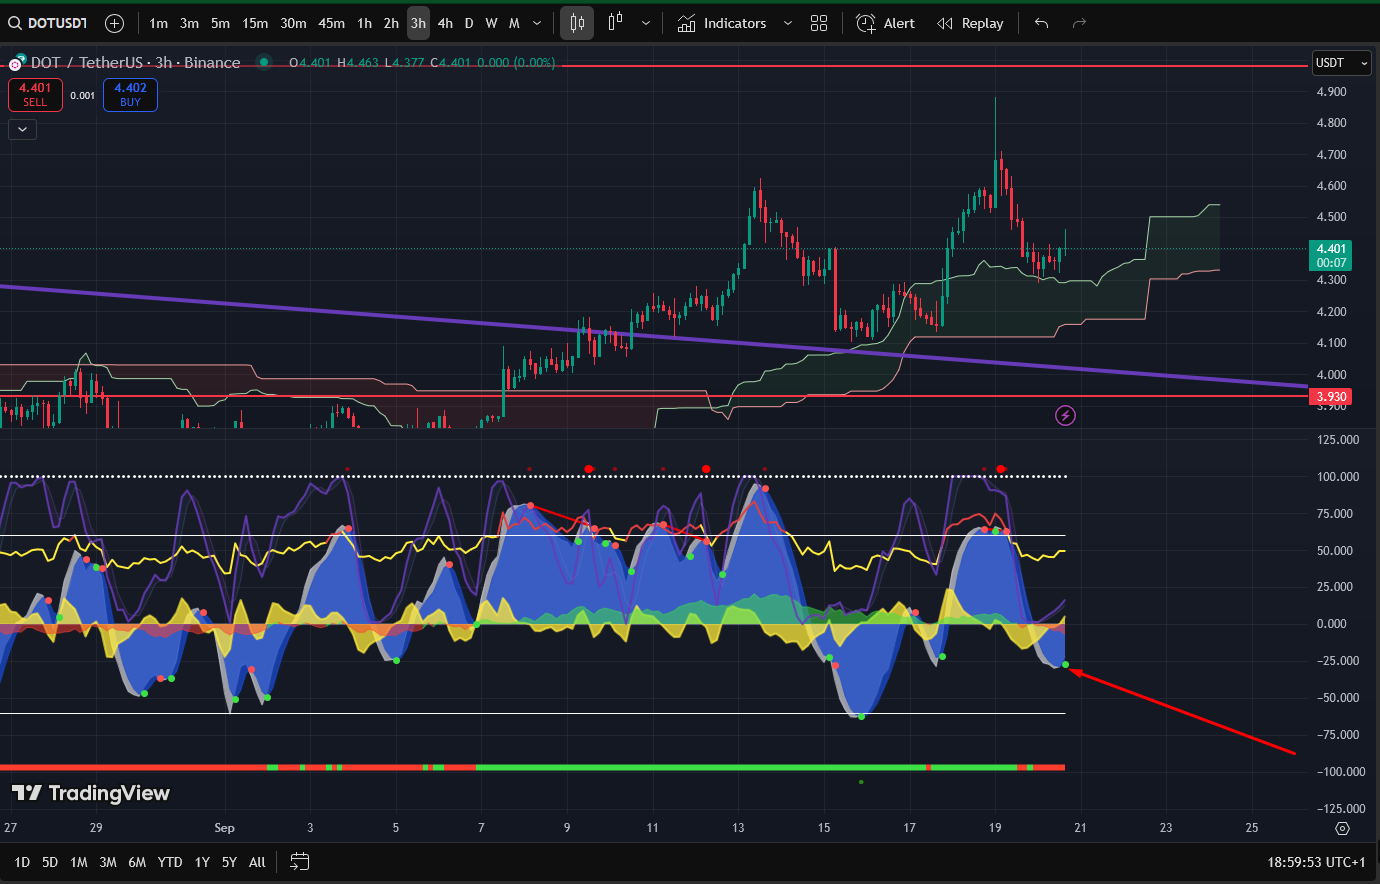Open the indicator templates grid icon

[819, 23]
